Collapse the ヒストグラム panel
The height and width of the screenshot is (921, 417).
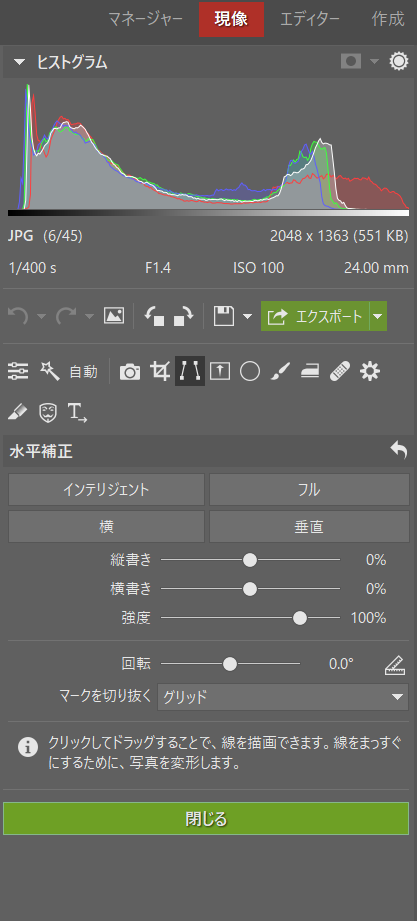tap(20, 62)
